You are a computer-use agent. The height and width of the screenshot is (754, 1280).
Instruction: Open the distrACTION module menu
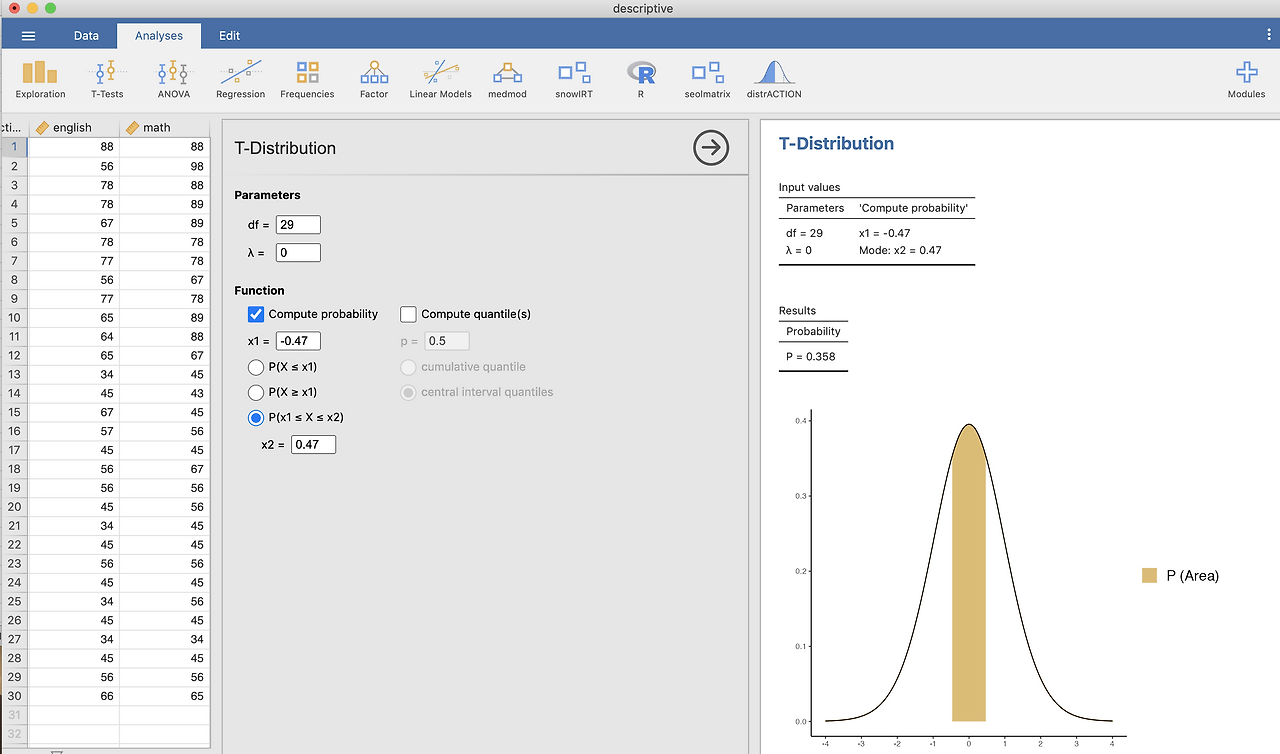point(774,79)
